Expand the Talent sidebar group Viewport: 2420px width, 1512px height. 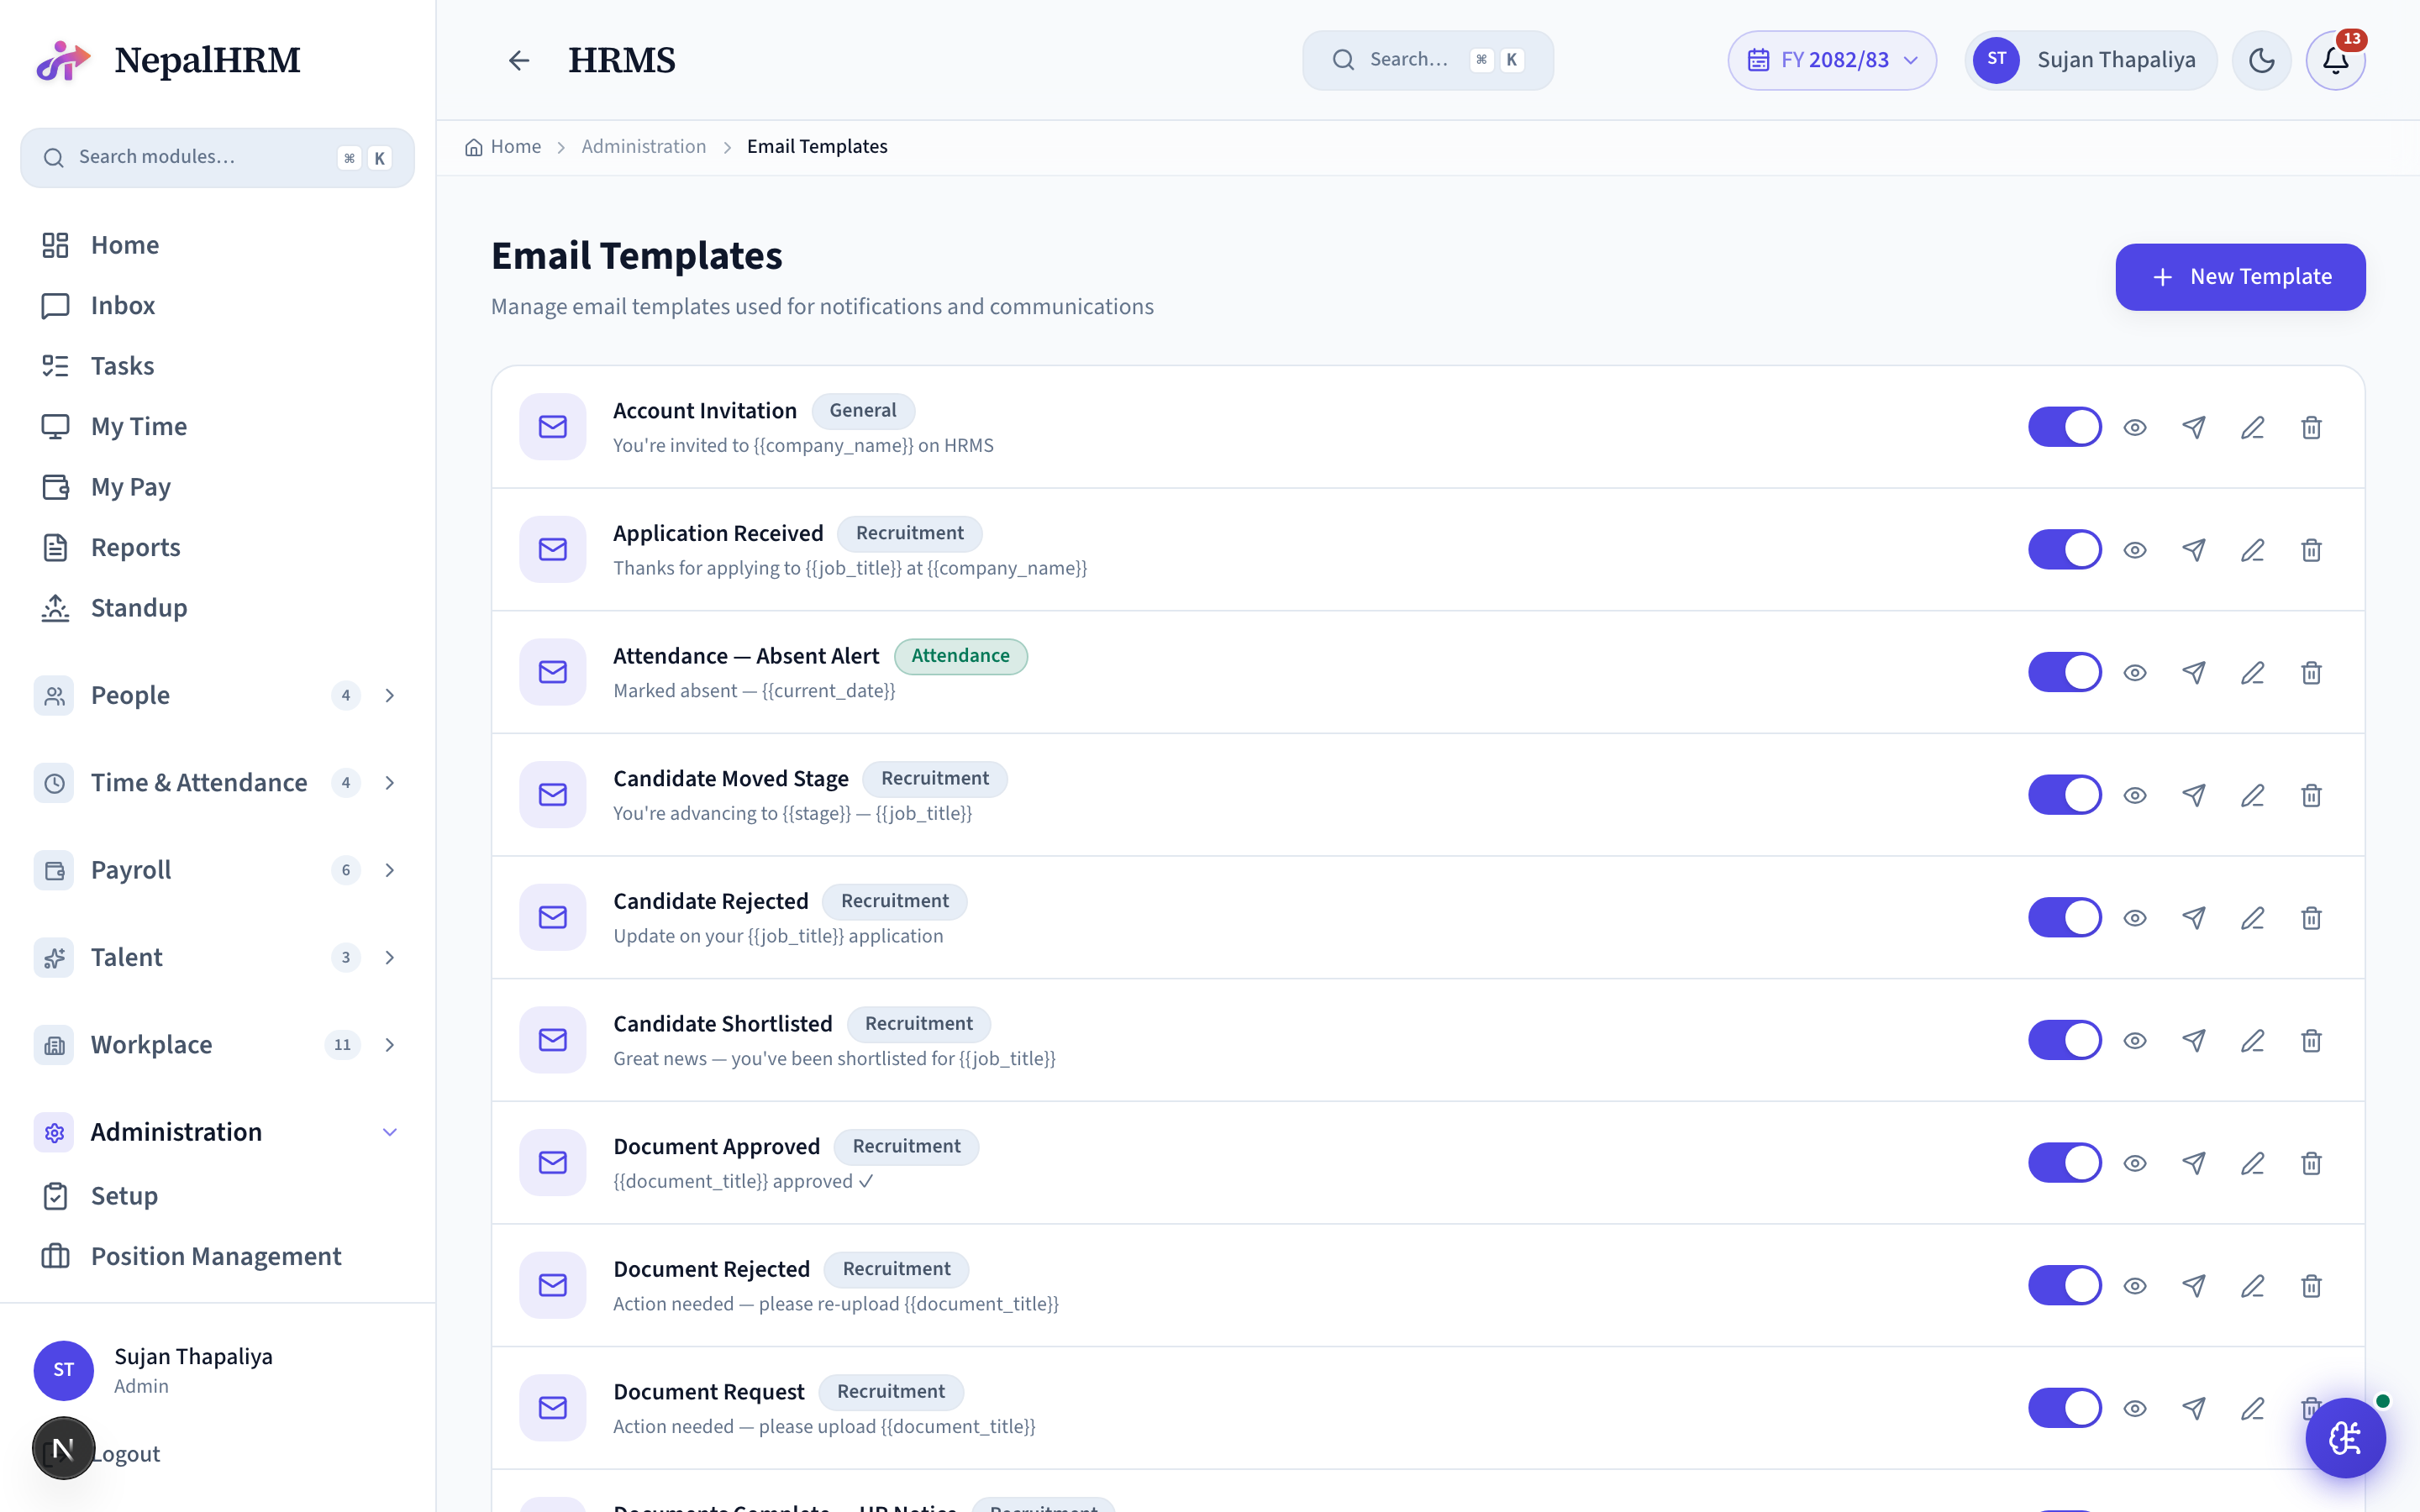[x=217, y=957]
